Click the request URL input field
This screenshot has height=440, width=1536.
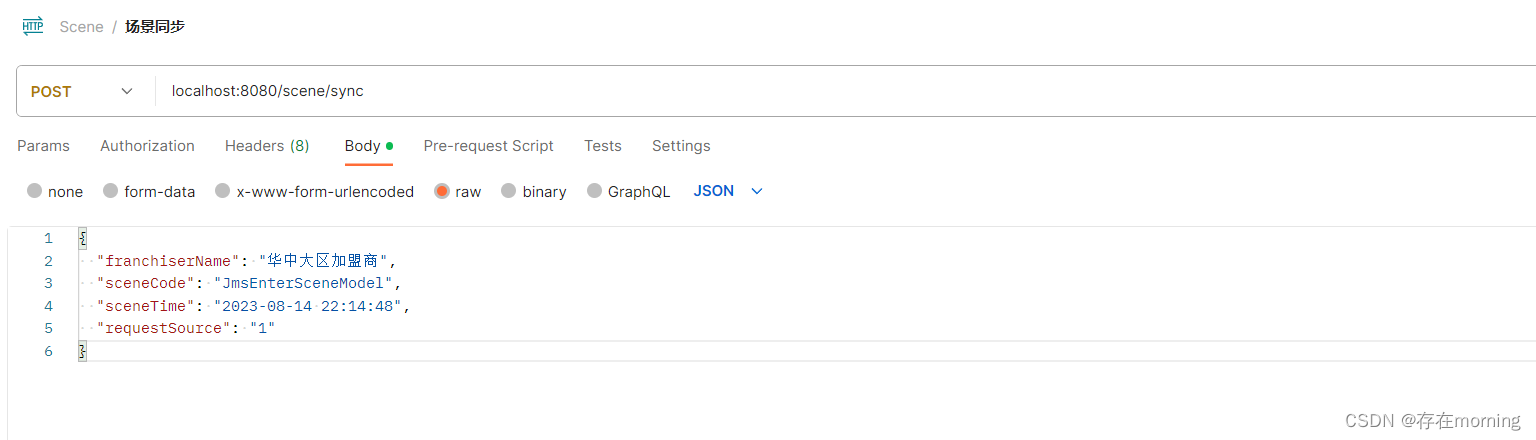click(800, 91)
